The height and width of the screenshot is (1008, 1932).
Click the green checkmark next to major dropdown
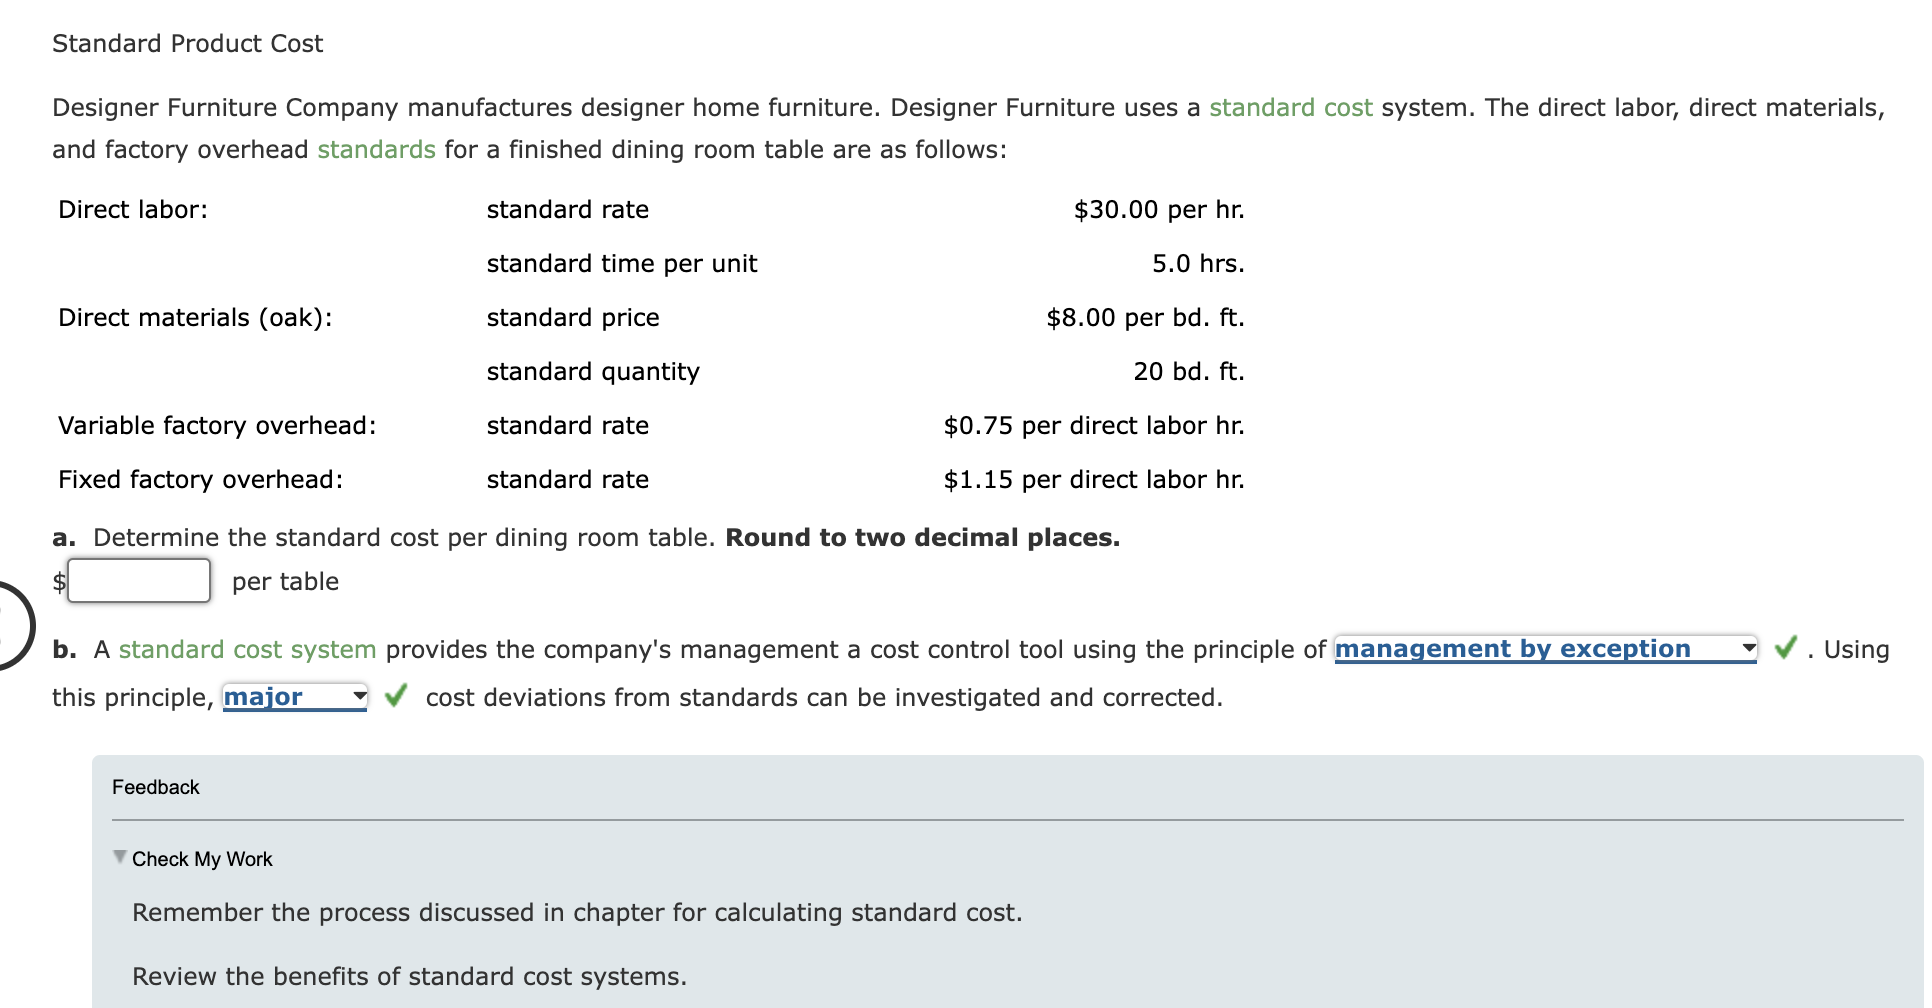pos(394,695)
